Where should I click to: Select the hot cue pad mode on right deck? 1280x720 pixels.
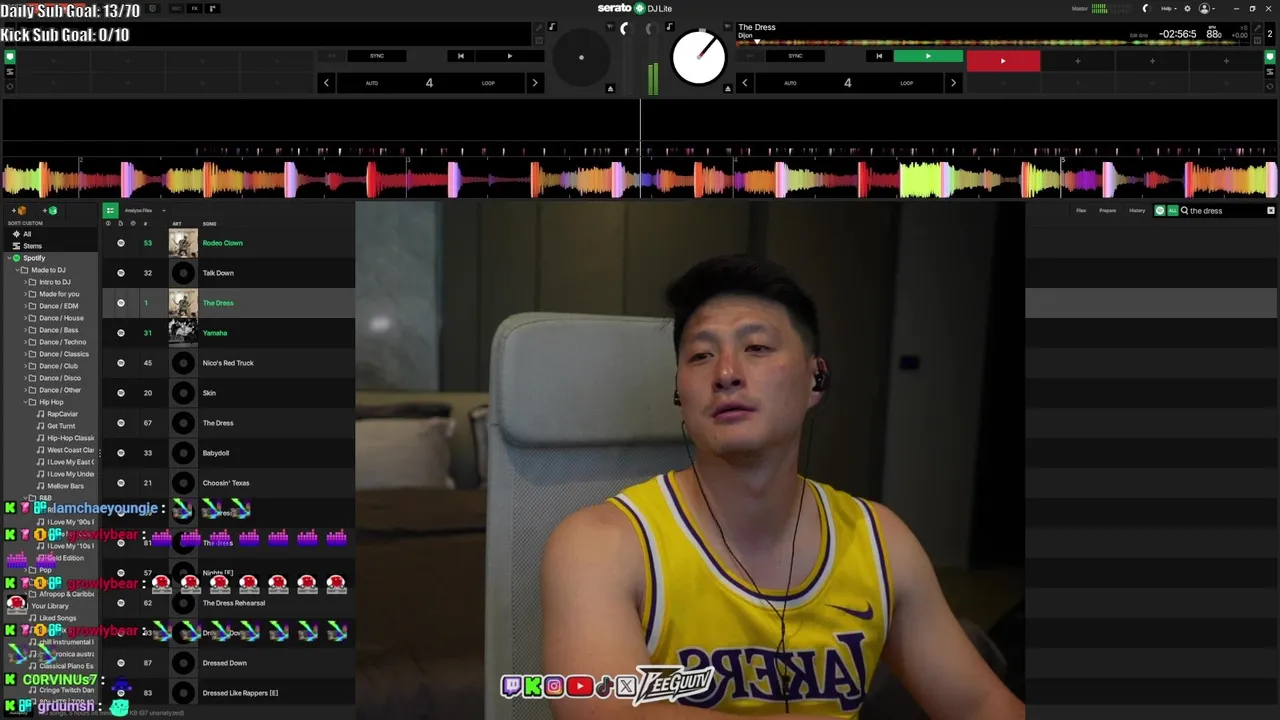pyautogui.click(x=1271, y=57)
